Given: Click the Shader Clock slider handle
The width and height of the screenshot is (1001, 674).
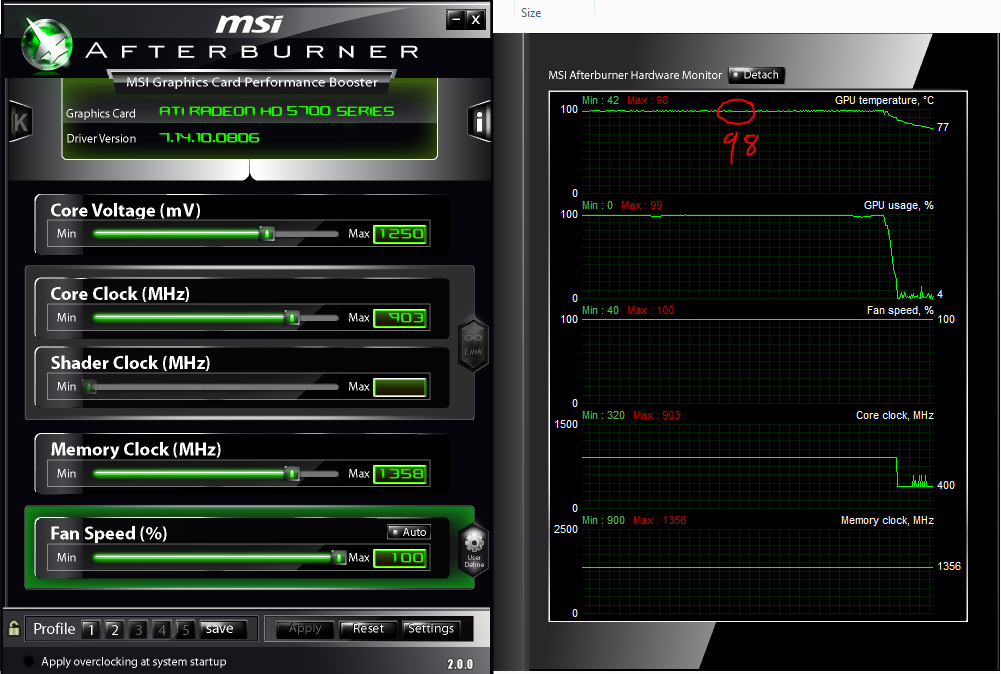Looking at the screenshot, I should pyautogui.click(x=91, y=387).
